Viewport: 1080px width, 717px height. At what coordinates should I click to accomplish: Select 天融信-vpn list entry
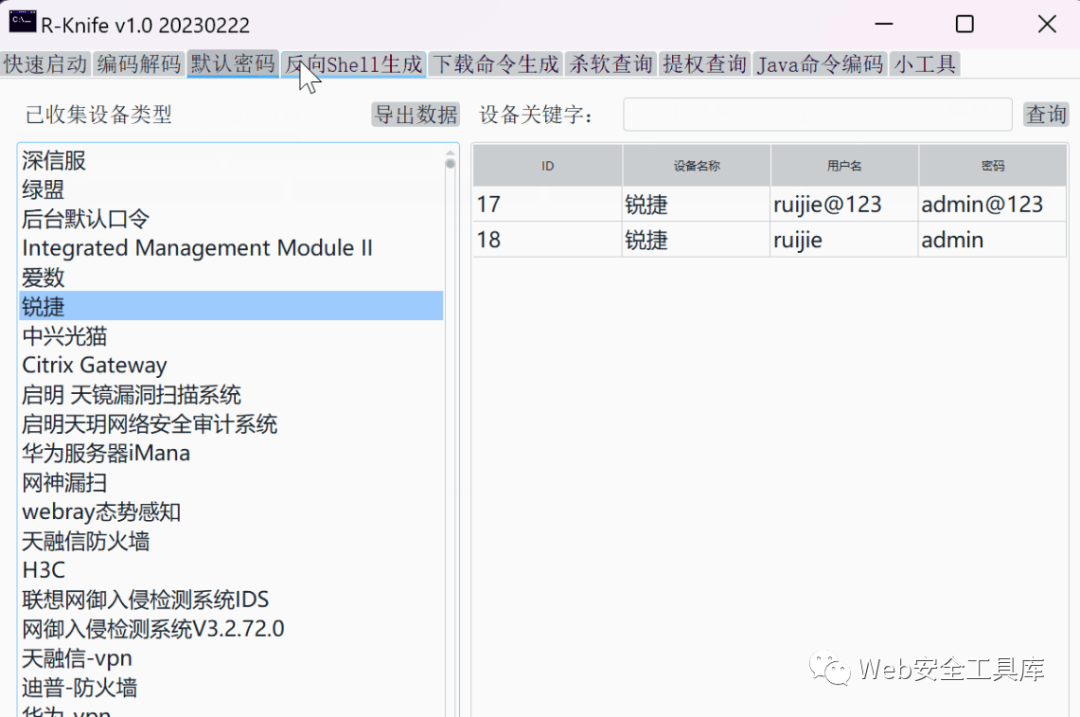coord(231,658)
